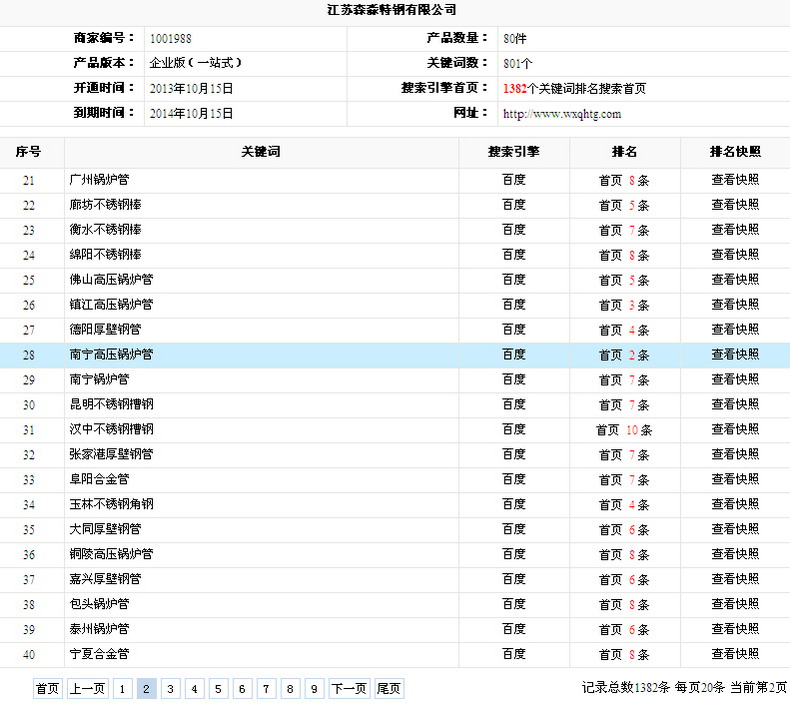This screenshot has height=704, width=790.
Task: Select the 企业版（一站式）version text
Action: point(196,63)
